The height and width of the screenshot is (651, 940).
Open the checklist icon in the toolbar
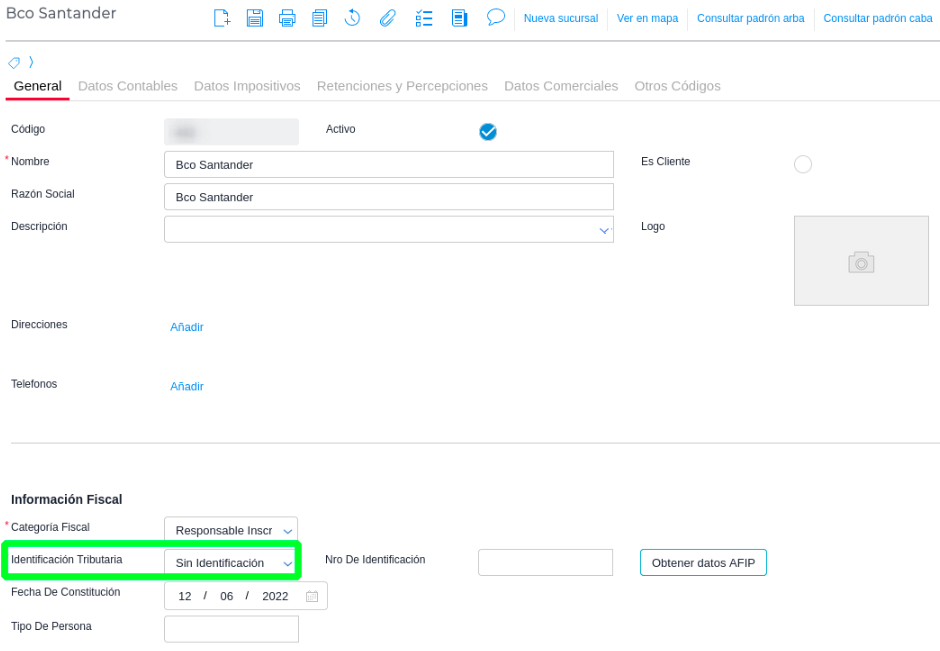(424, 18)
